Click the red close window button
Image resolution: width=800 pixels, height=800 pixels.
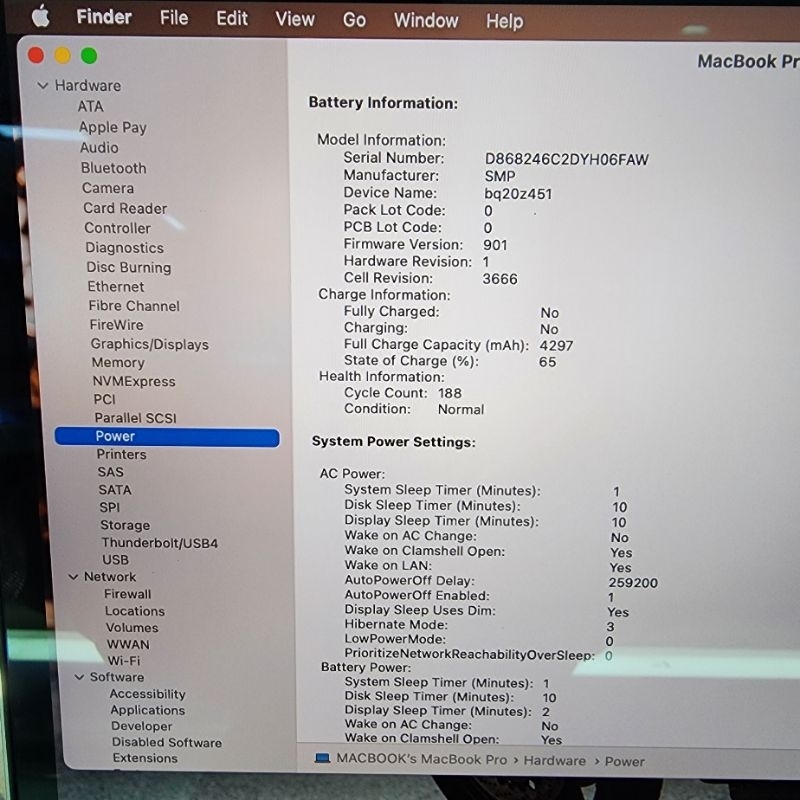37,56
